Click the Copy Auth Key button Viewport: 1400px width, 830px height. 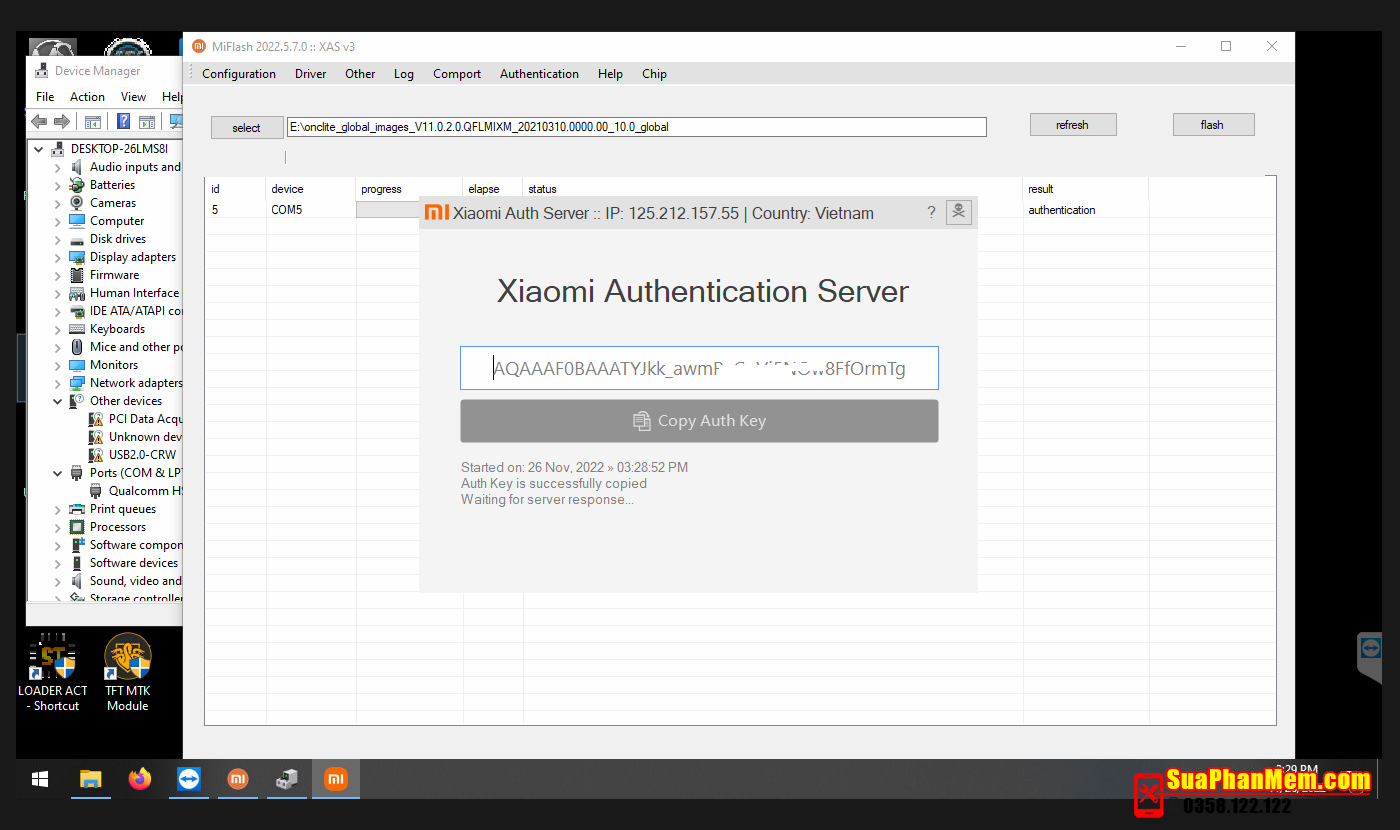click(699, 421)
